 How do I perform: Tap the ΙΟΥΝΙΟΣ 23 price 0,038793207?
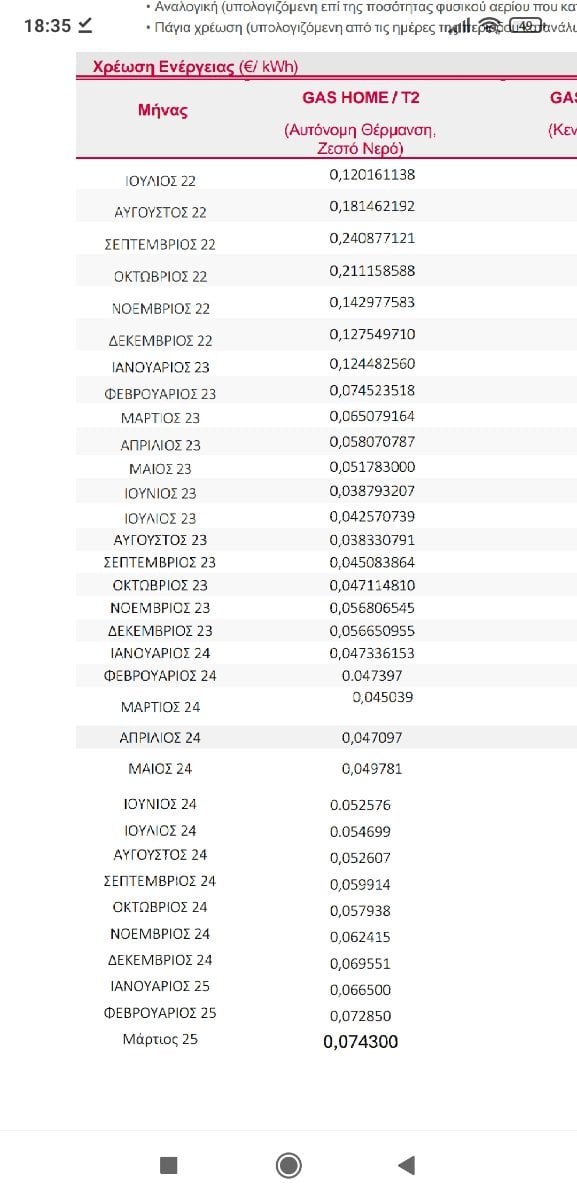[x=372, y=491]
